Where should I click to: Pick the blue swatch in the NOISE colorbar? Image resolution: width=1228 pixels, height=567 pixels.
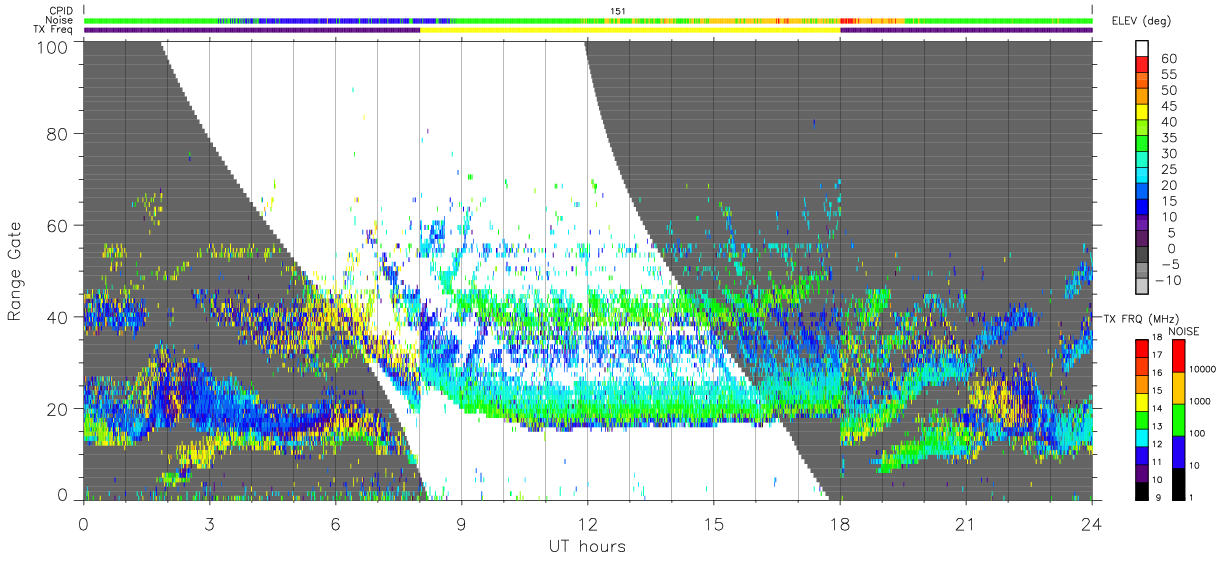point(1179,452)
